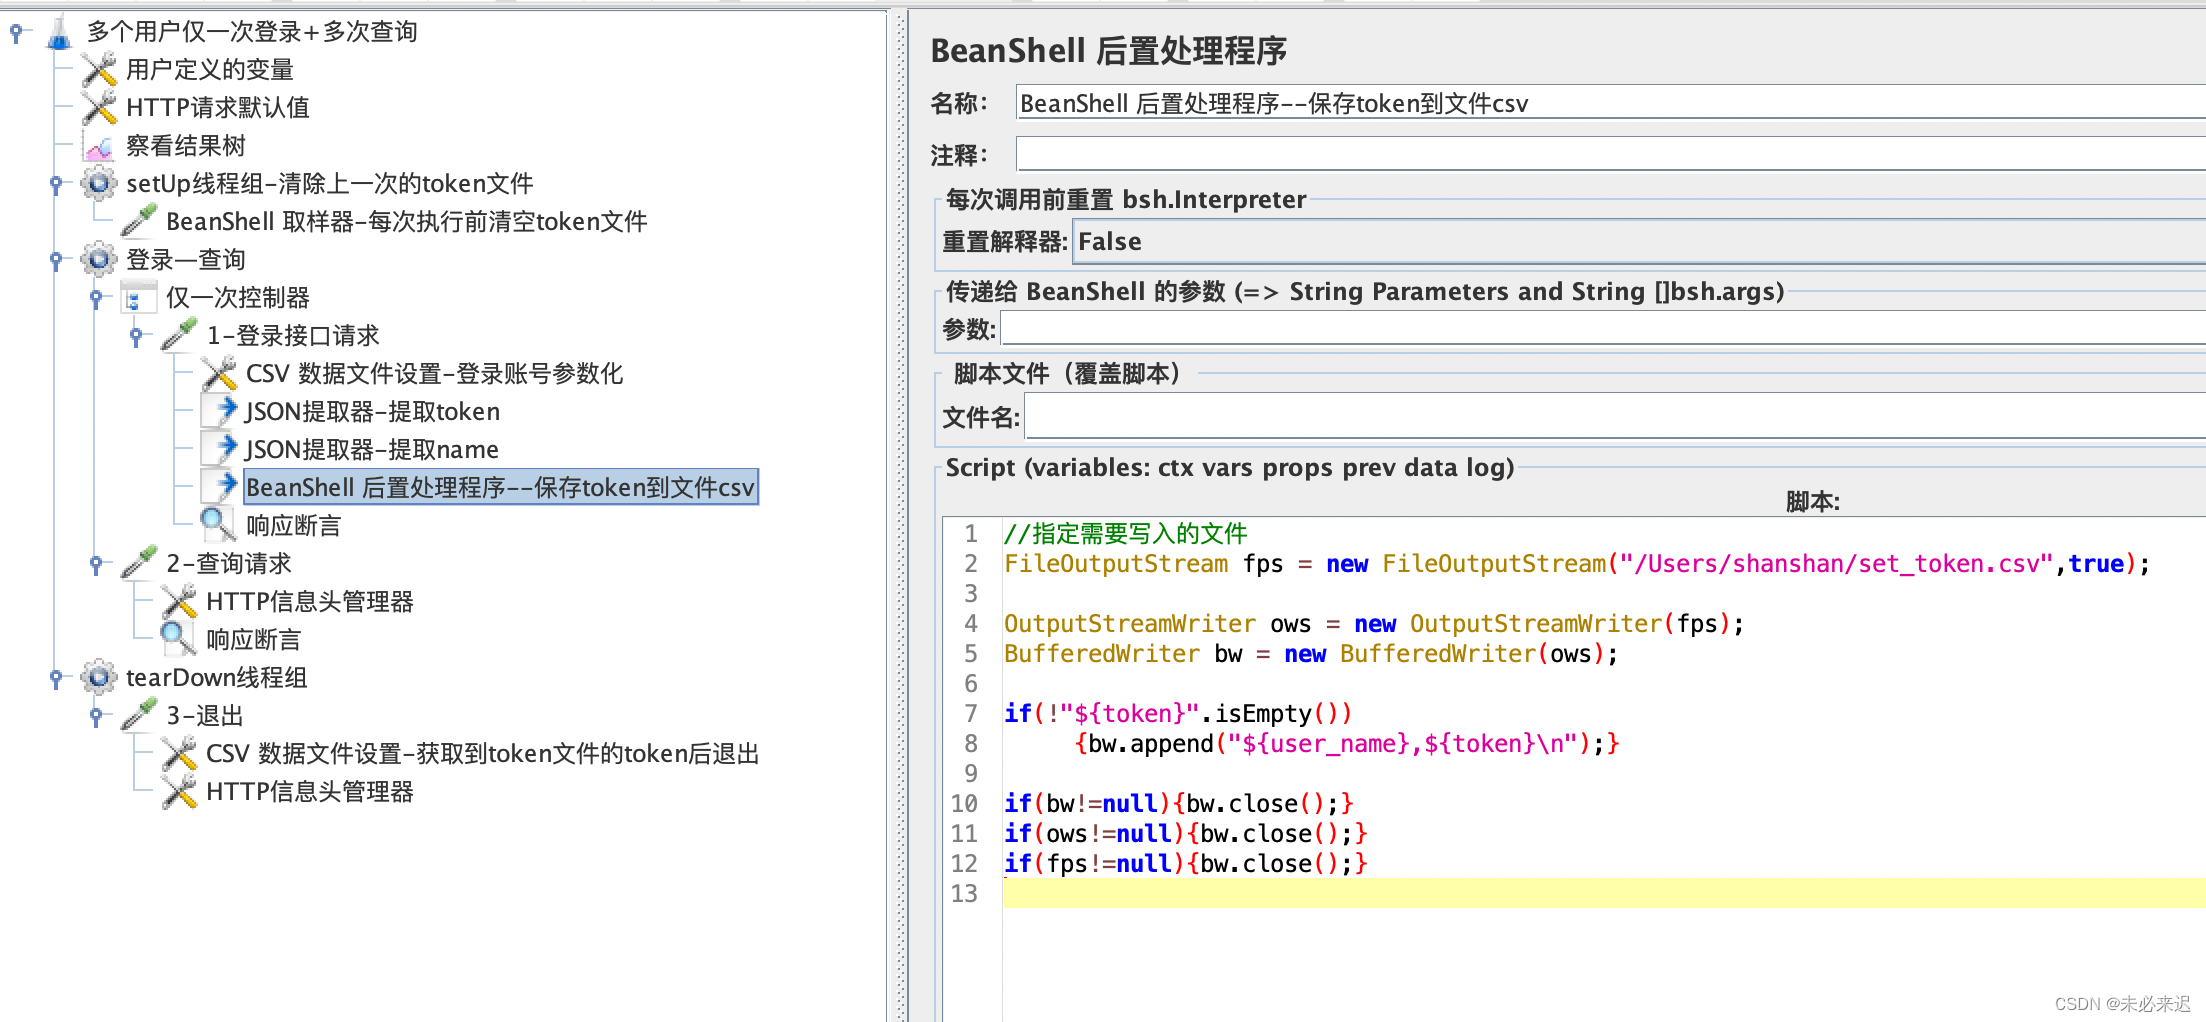Screen dimensions: 2206x1022
Task: Open the 重置解释器 False dropdown
Action: pyautogui.click(x=1638, y=242)
